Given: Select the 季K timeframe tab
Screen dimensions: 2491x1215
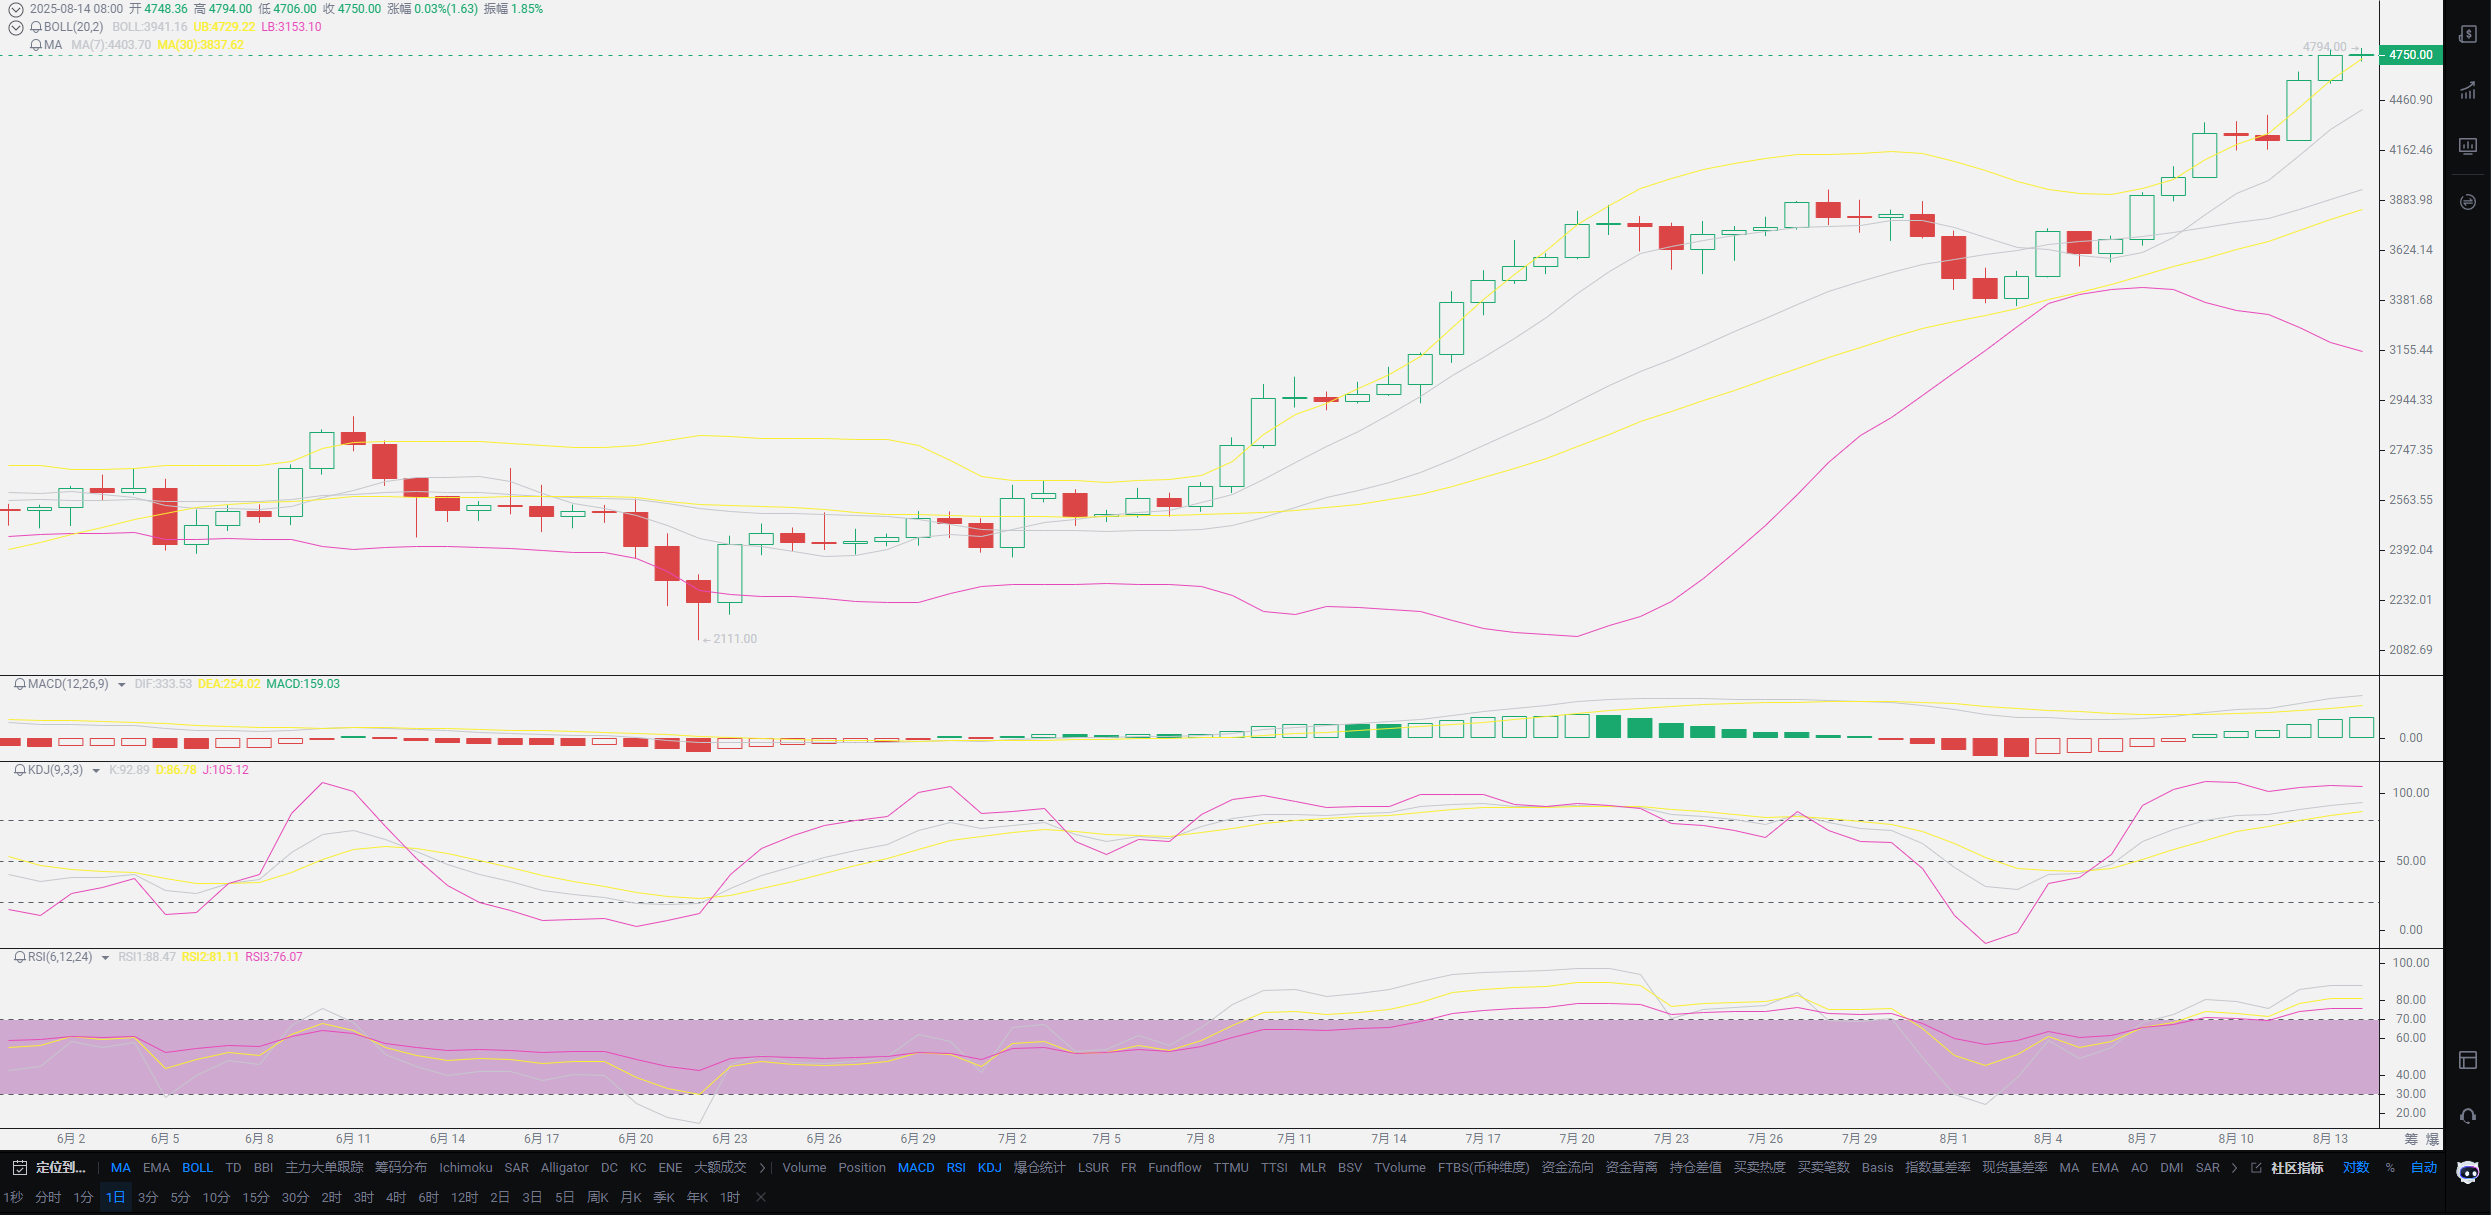Looking at the screenshot, I should [x=664, y=1197].
